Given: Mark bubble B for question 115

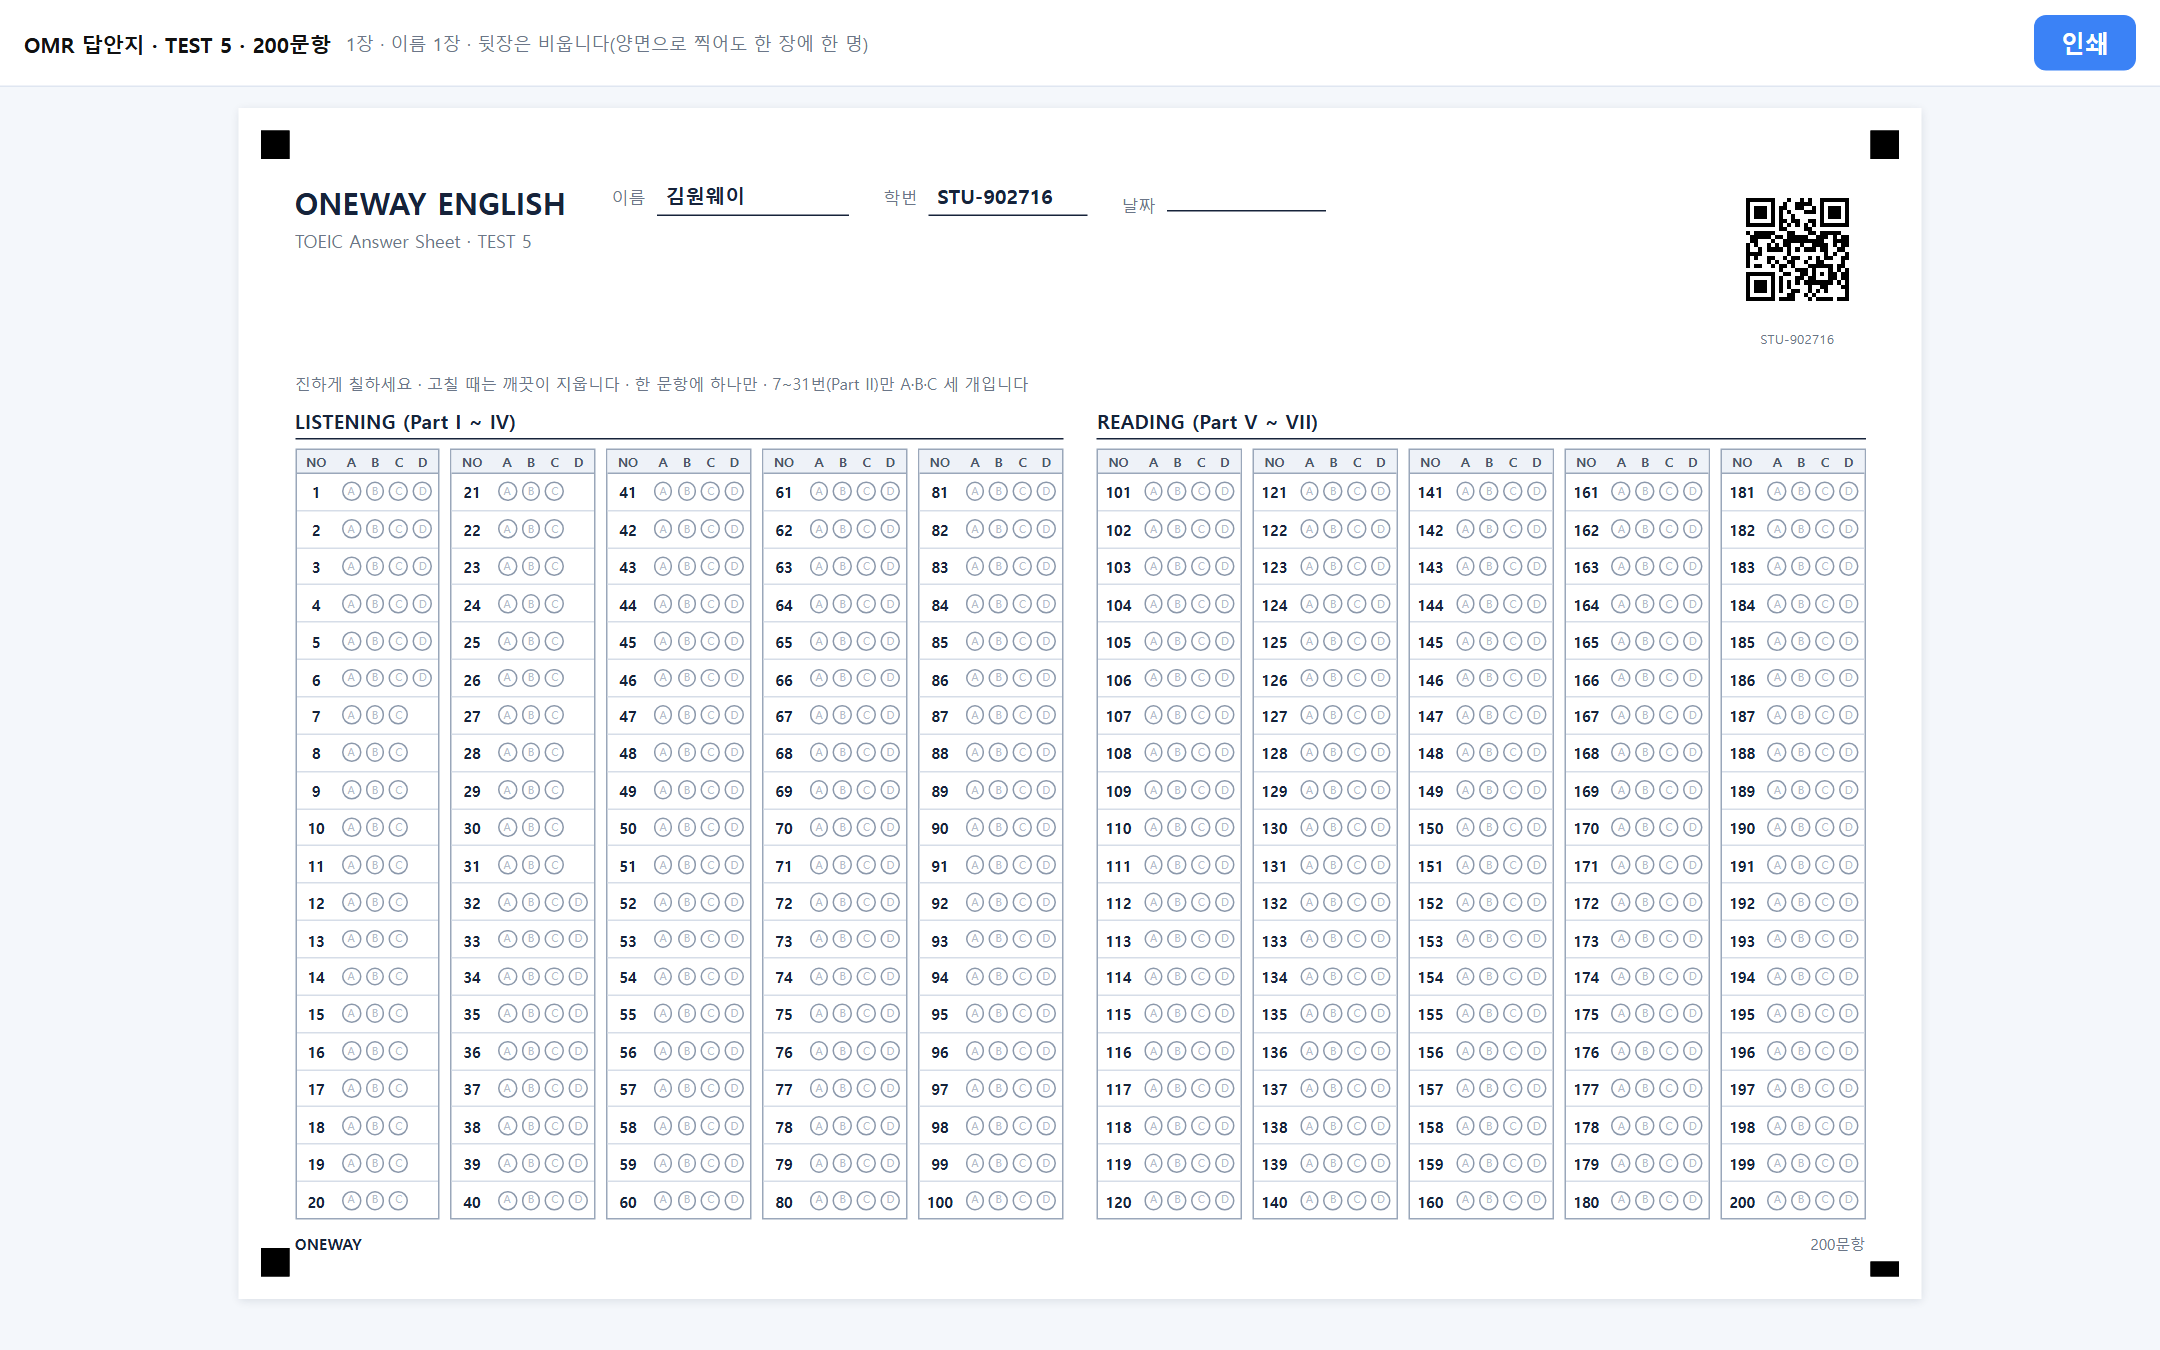Looking at the screenshot, I should [x=1177, y=1014].
